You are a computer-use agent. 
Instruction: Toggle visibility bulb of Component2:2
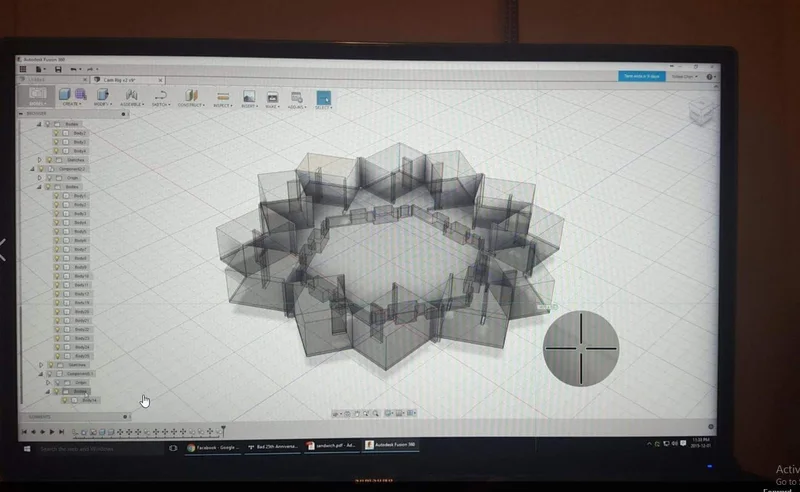coord(41,169)
